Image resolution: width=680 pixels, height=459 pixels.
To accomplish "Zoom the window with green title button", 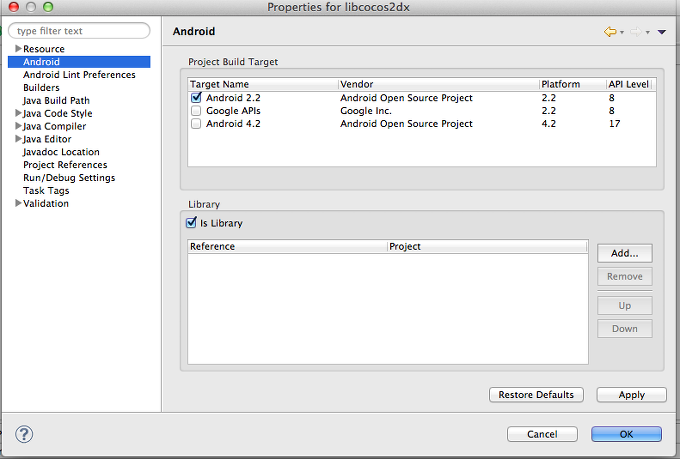I will (48, 7).
